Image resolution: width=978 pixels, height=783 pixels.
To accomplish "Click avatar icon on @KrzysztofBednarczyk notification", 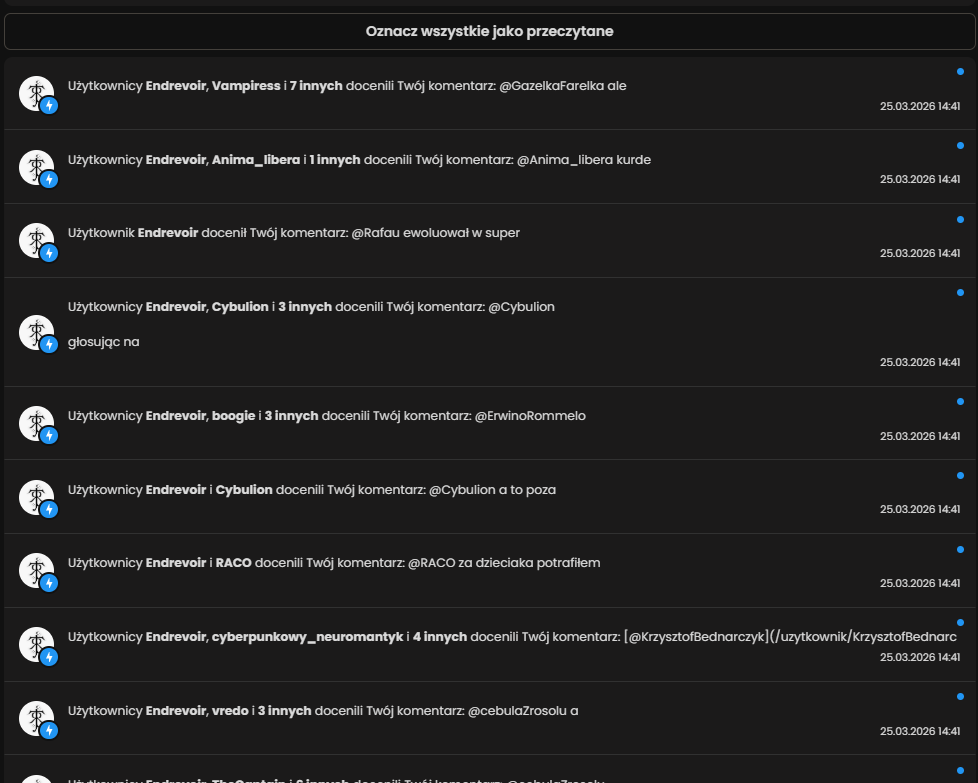I will coord(37,645).
